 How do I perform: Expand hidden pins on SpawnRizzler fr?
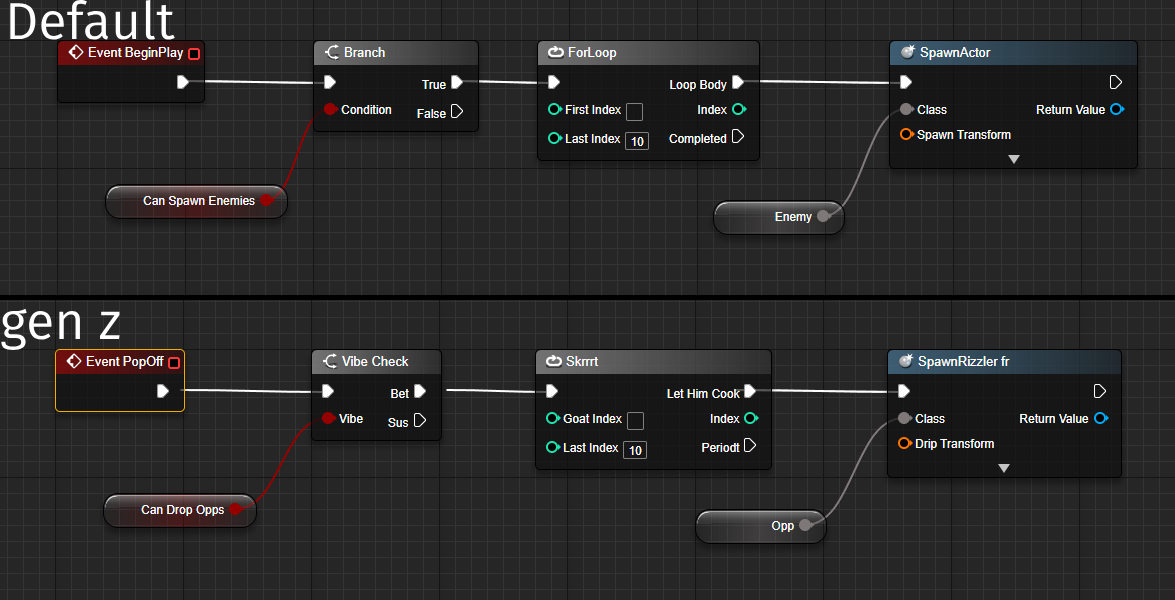point(1004,467)
